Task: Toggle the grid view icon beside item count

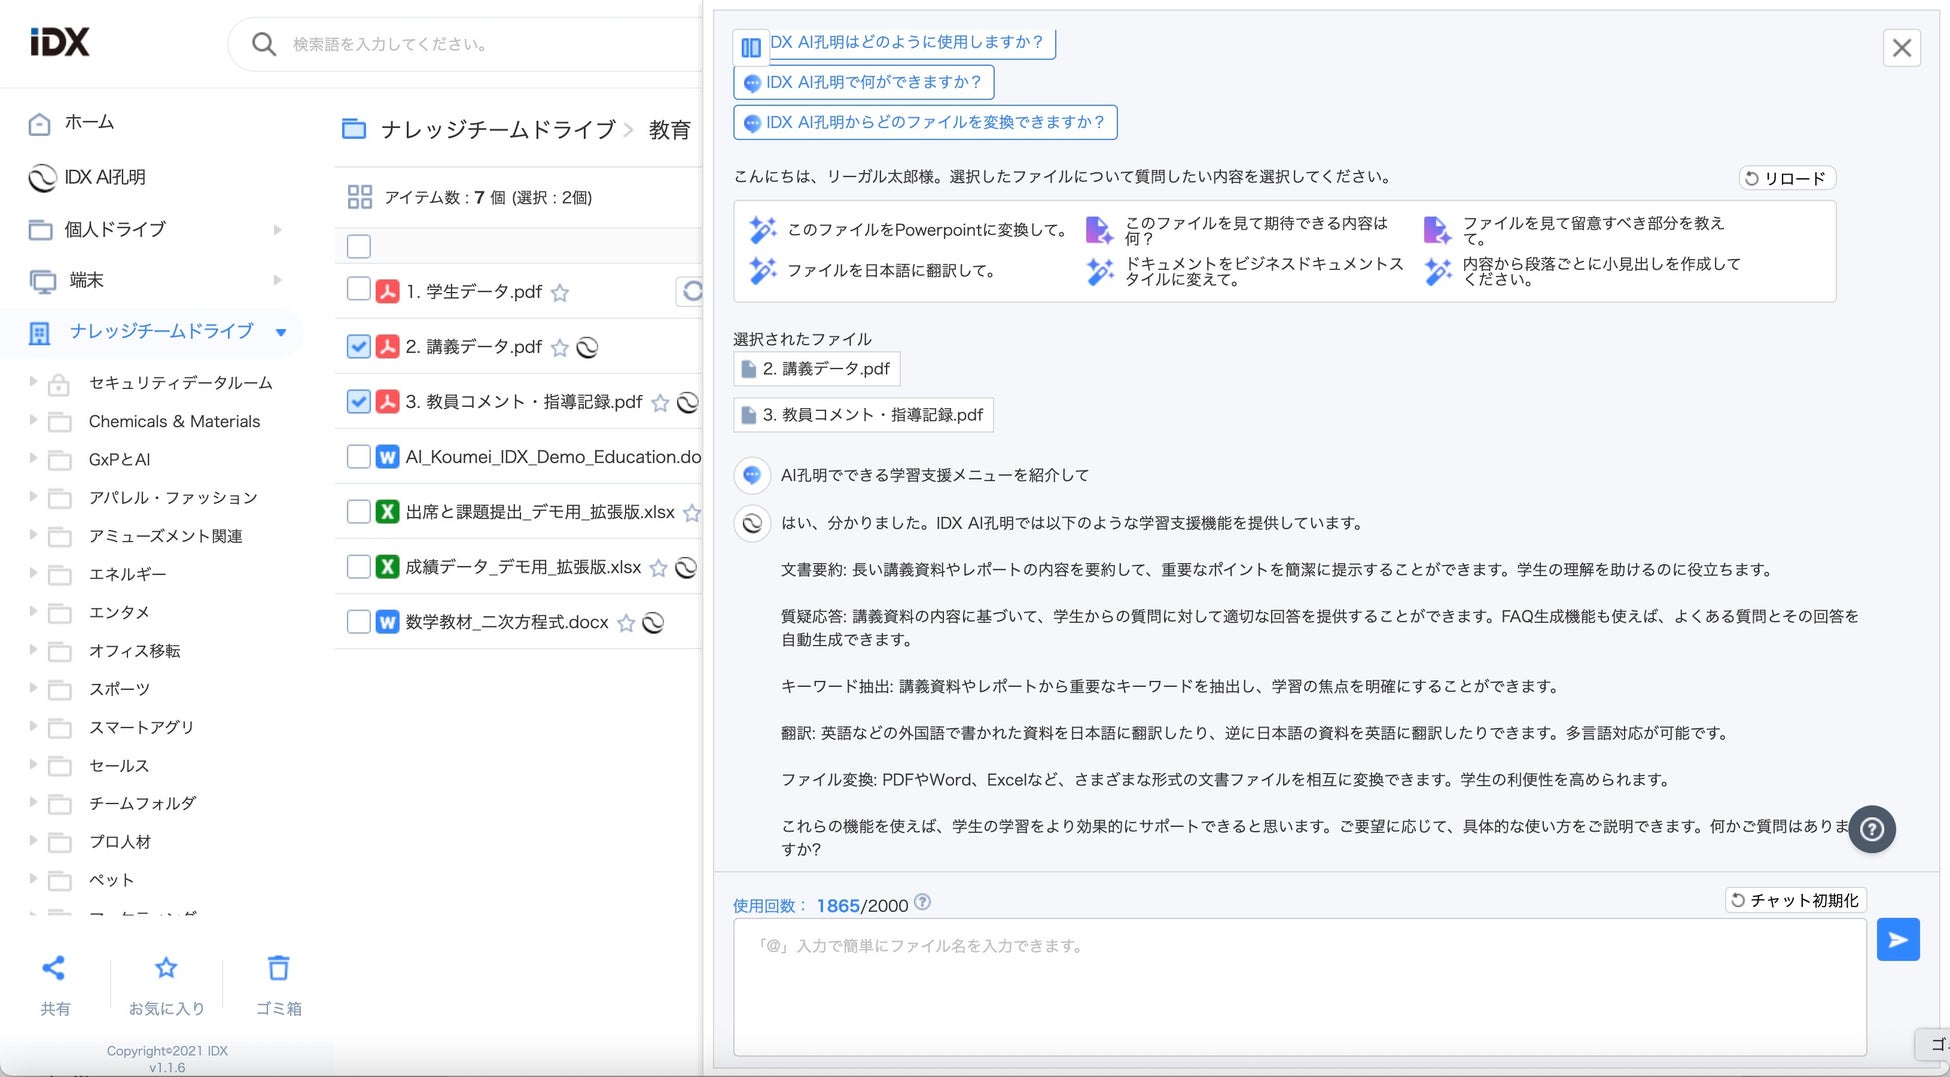Action: (359, 197)
